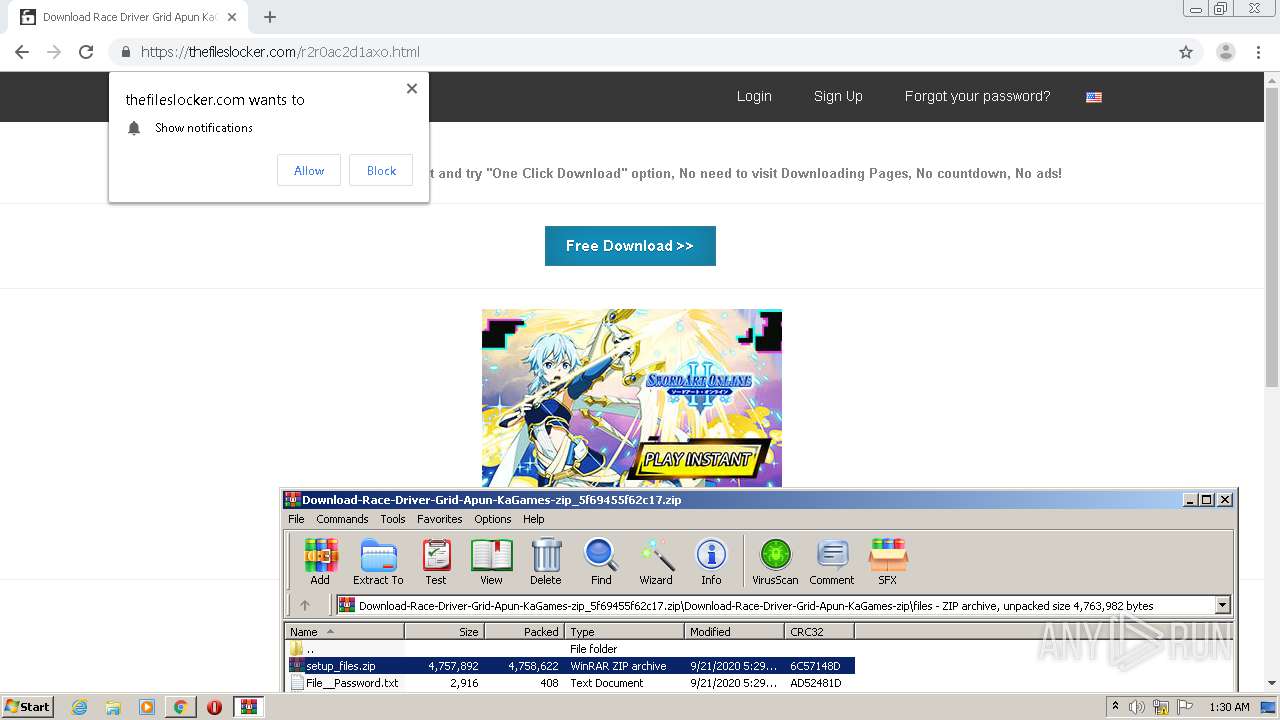Image resolution: width=1280 pixels, height=720 pixels.
Task: Click the SFX toolbar icon
Action: (x=888, y=561)
